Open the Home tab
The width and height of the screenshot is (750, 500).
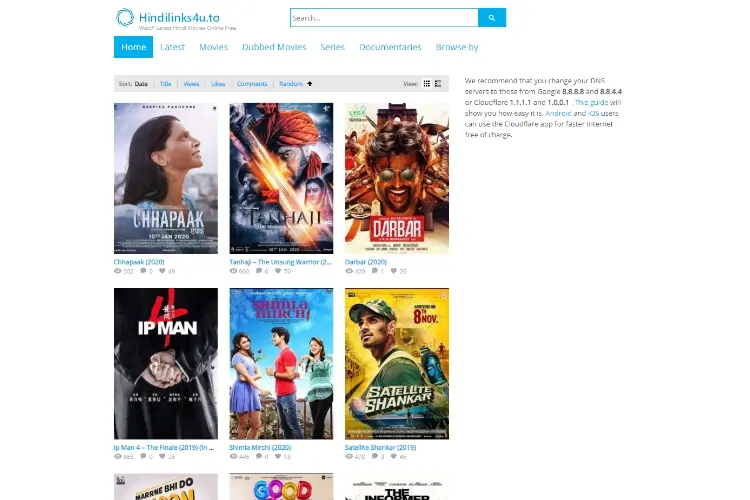[x=133, y=47]
